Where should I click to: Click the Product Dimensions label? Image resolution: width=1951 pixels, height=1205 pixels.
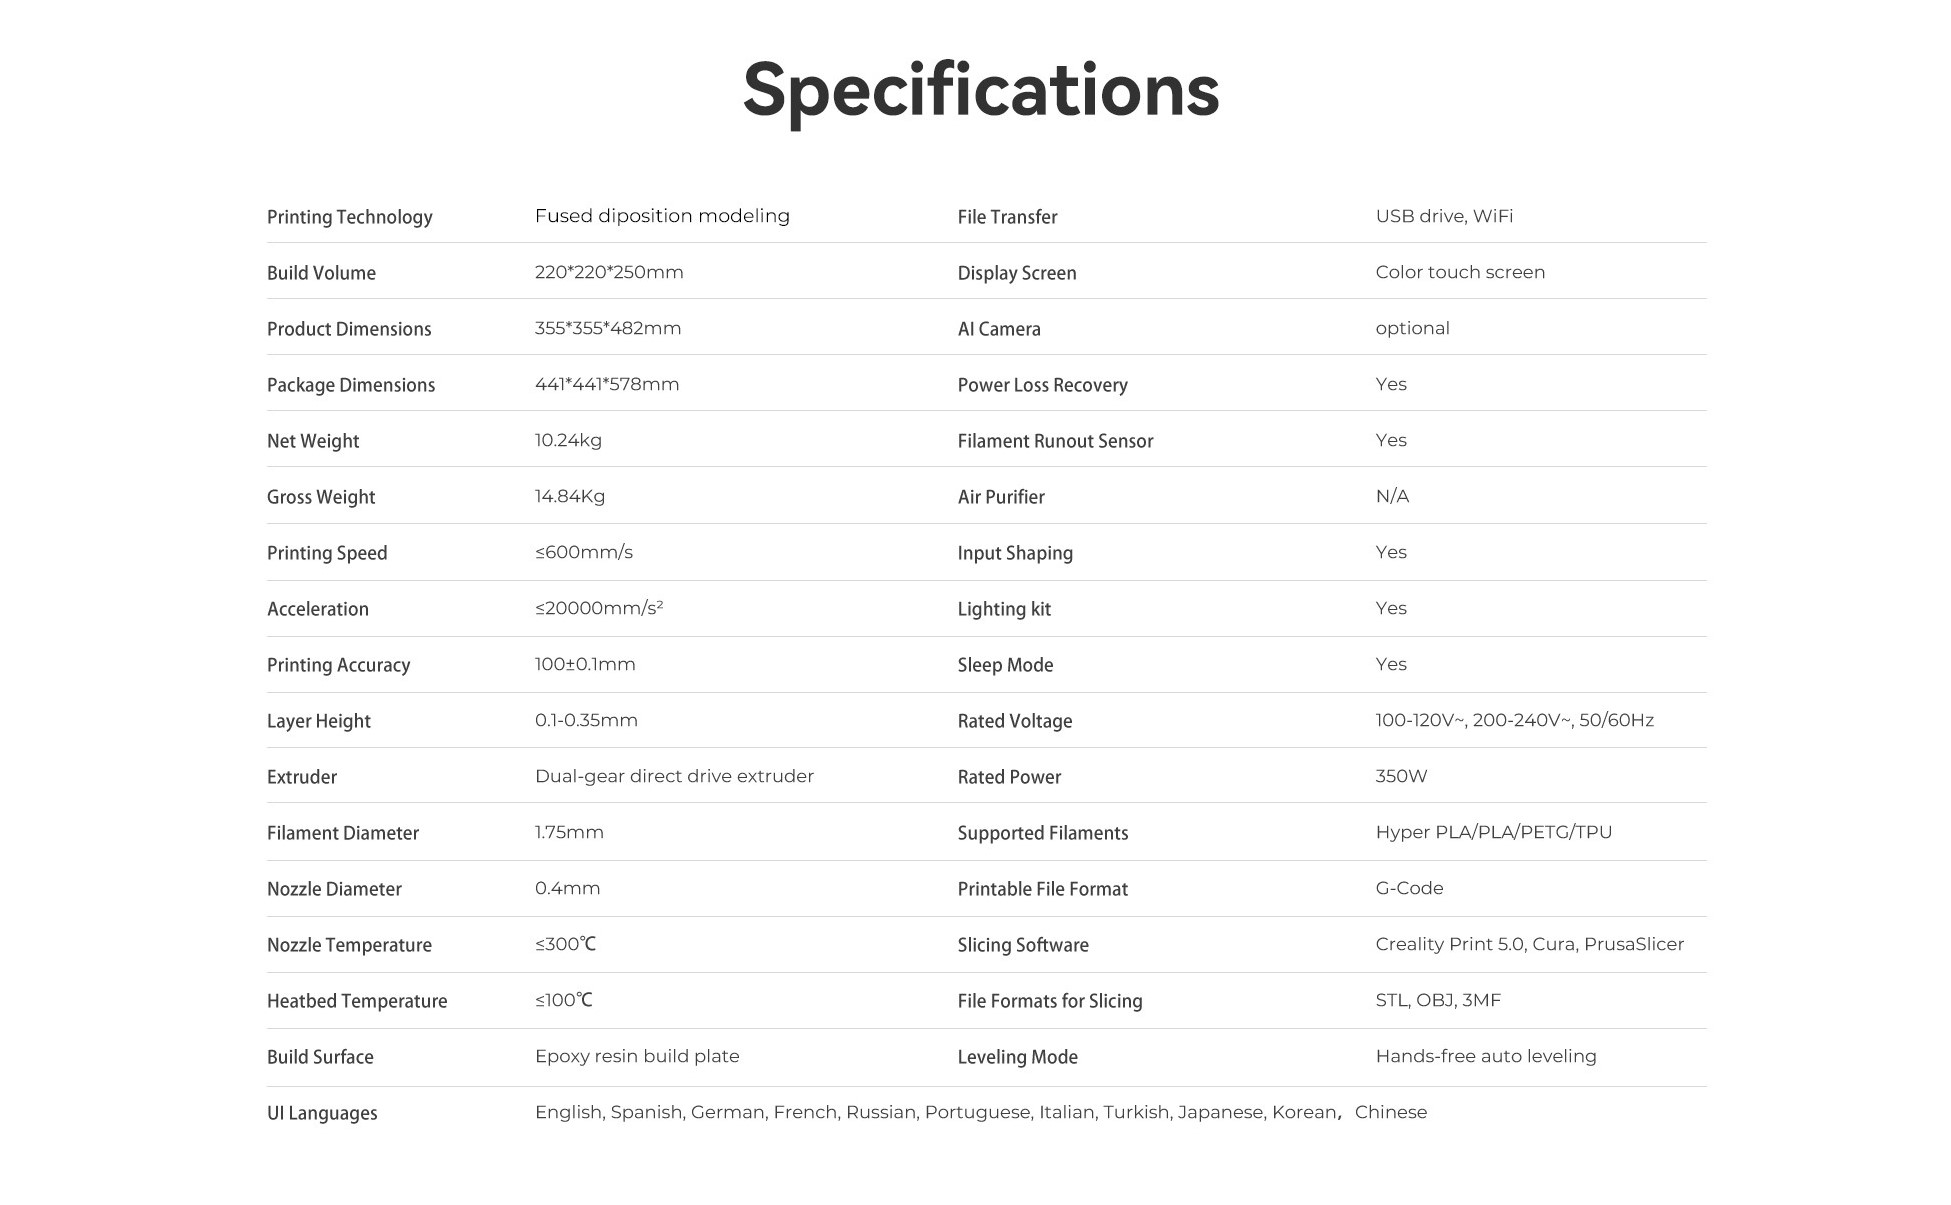pos(349,329)
